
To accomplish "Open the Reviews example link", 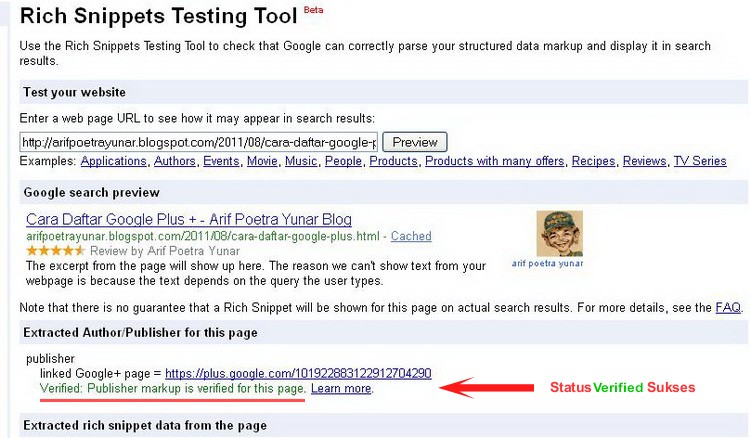I will (644, 161).
